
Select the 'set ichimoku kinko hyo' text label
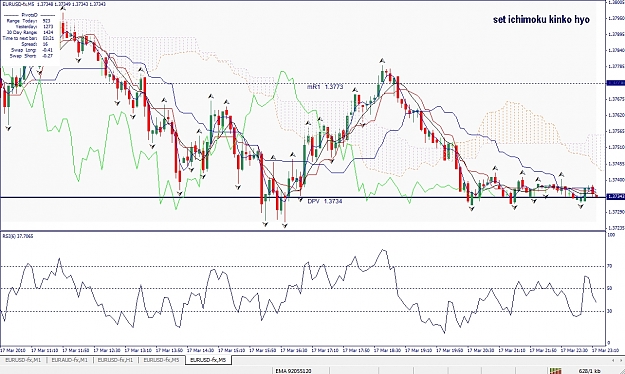point(541,20)
